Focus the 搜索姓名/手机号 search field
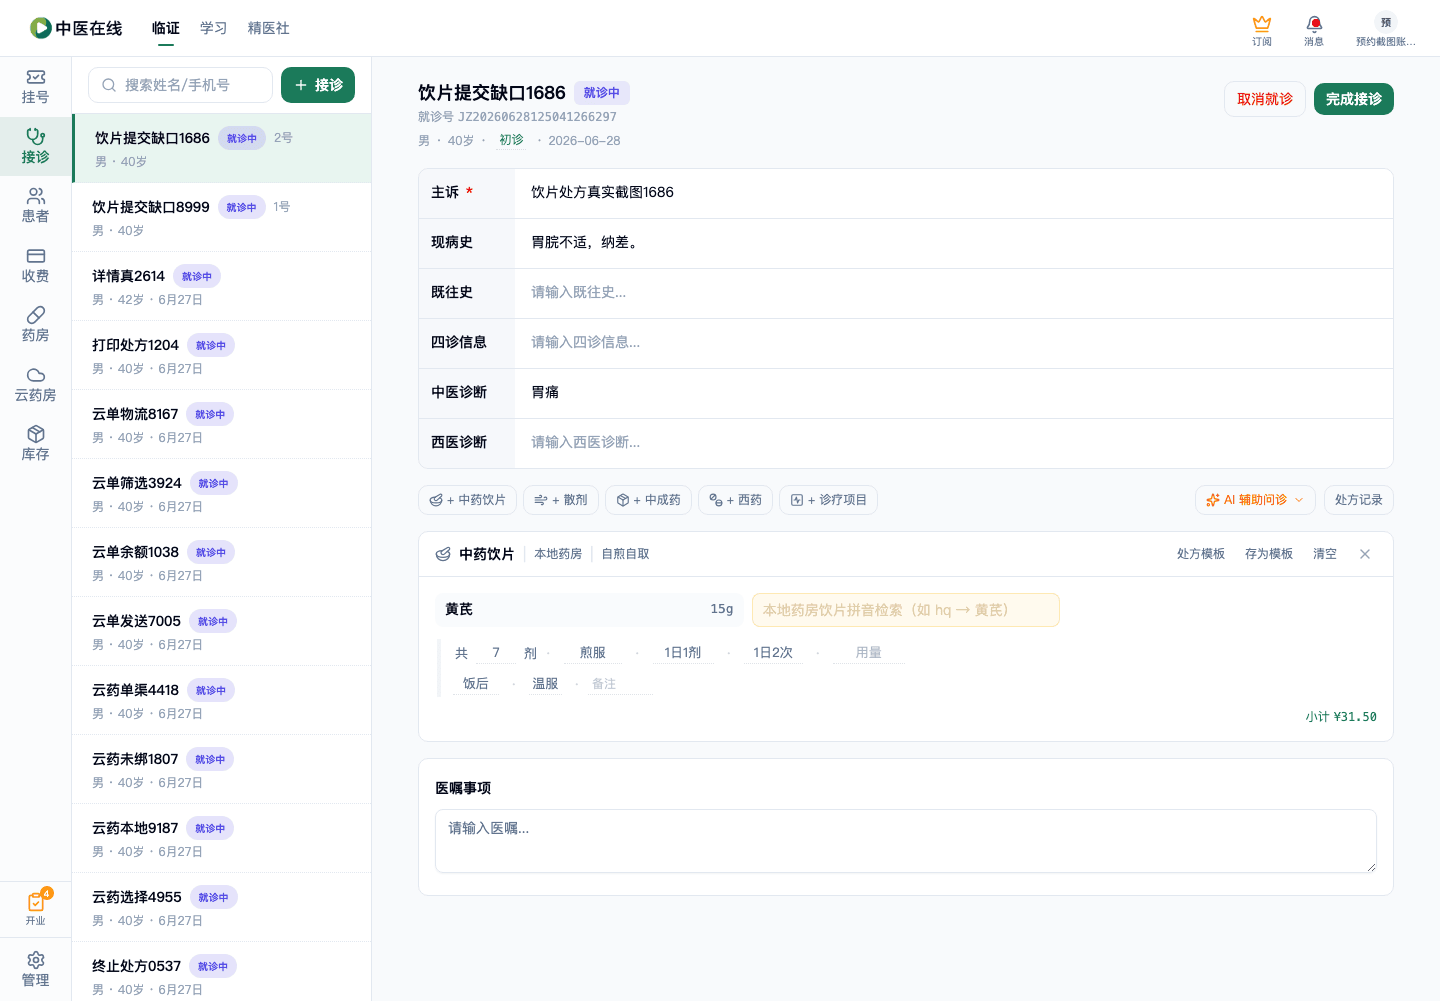This screenshot has width=1440, height=1001. pyautogui.click(x=180, y=85)
